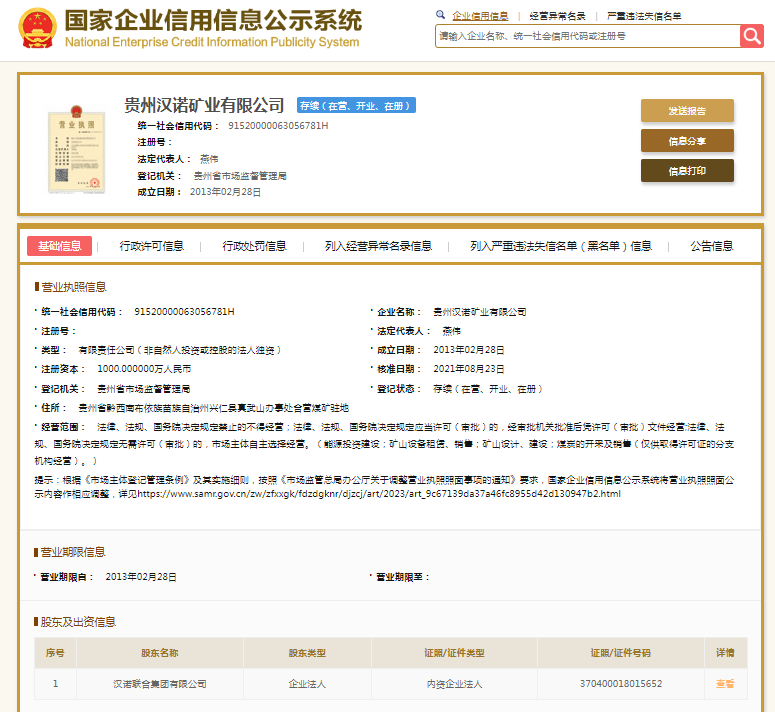The width and height of the screenshot is (775, 712).
Task: Click 股东及出资信息 section heading
Action: tap(78, 622)
